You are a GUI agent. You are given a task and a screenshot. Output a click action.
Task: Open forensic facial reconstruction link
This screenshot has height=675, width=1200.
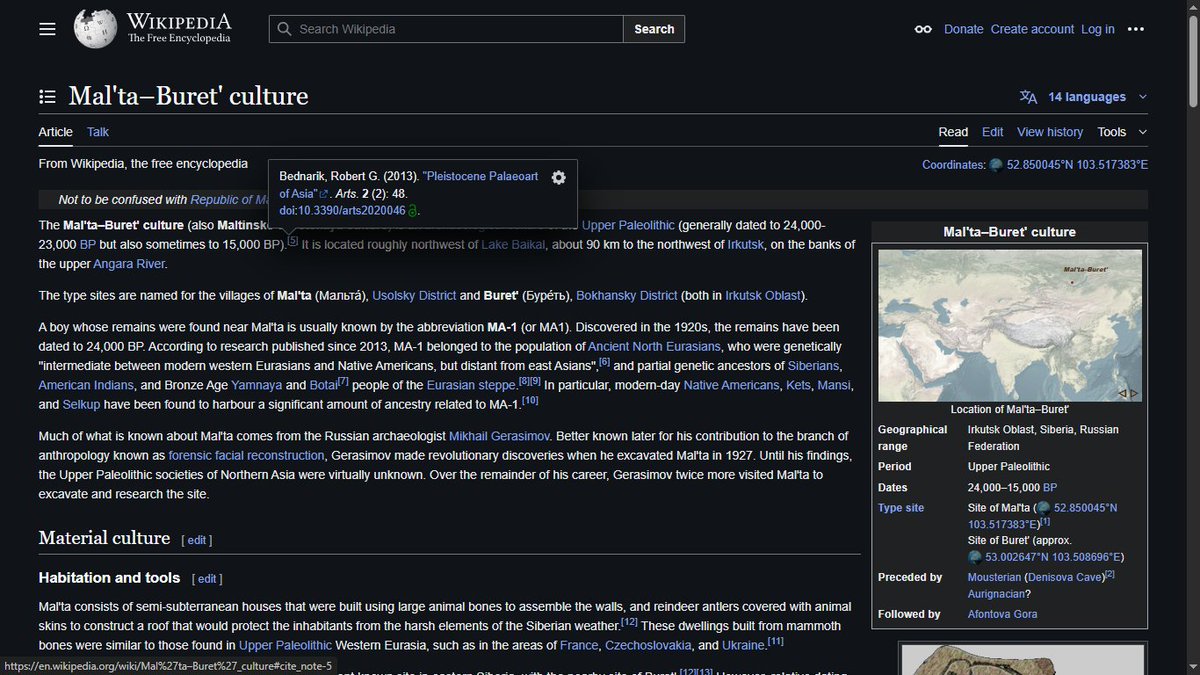247,455
